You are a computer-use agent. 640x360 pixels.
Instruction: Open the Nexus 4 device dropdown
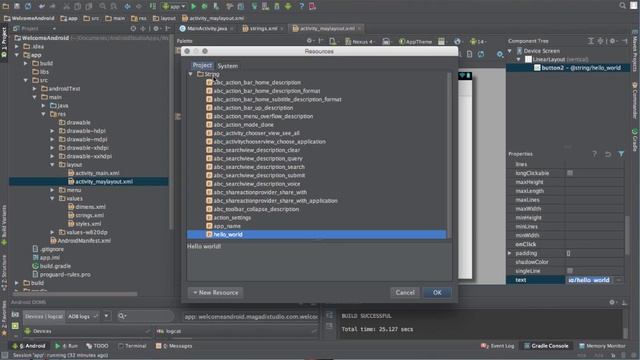coord(359,41)
